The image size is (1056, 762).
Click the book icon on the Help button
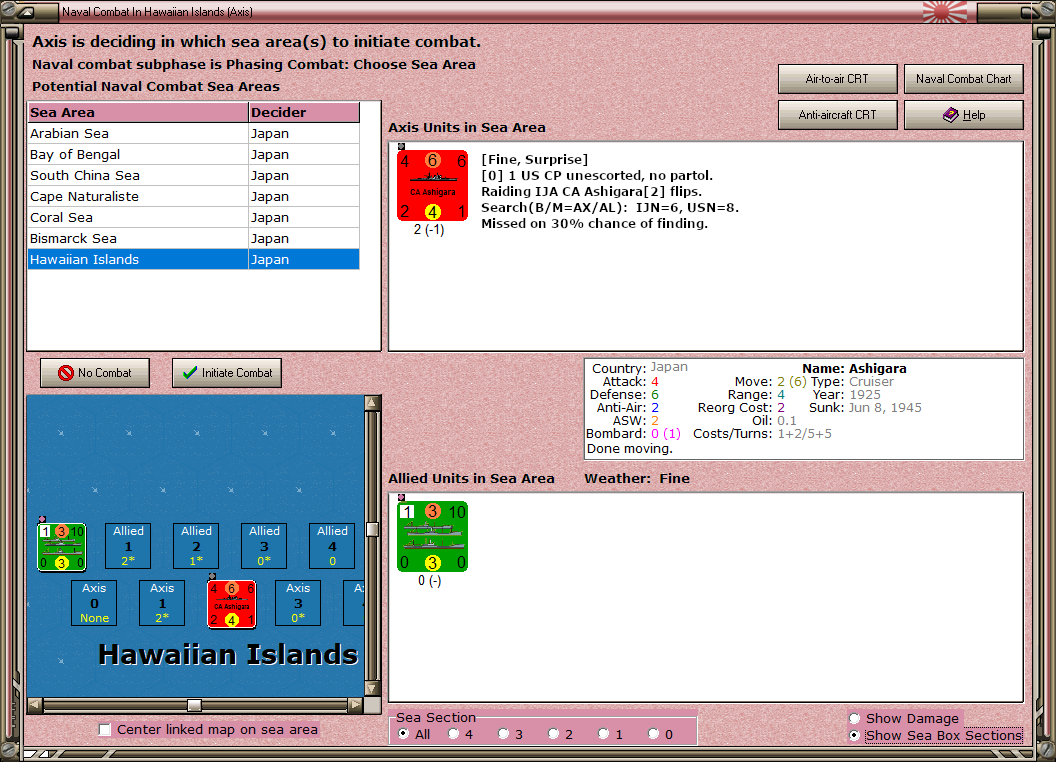click(950, 115)
